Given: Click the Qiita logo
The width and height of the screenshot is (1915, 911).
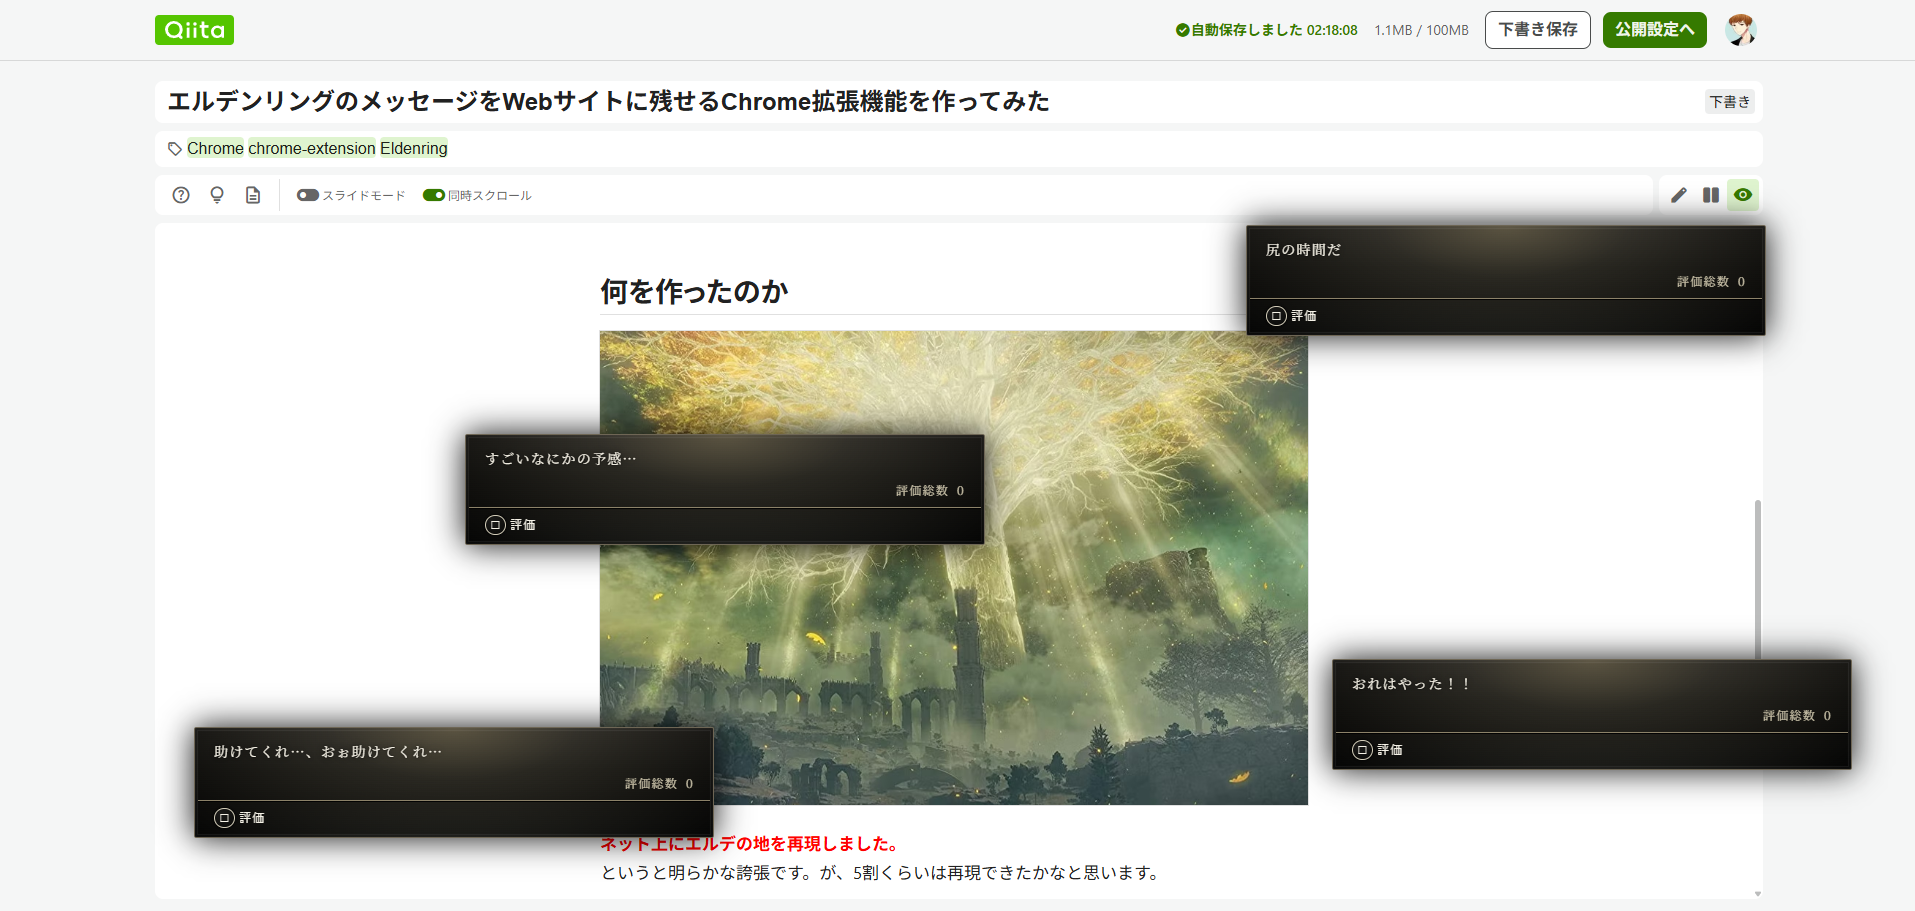Looking at the screenshot, I should (194, 30).
